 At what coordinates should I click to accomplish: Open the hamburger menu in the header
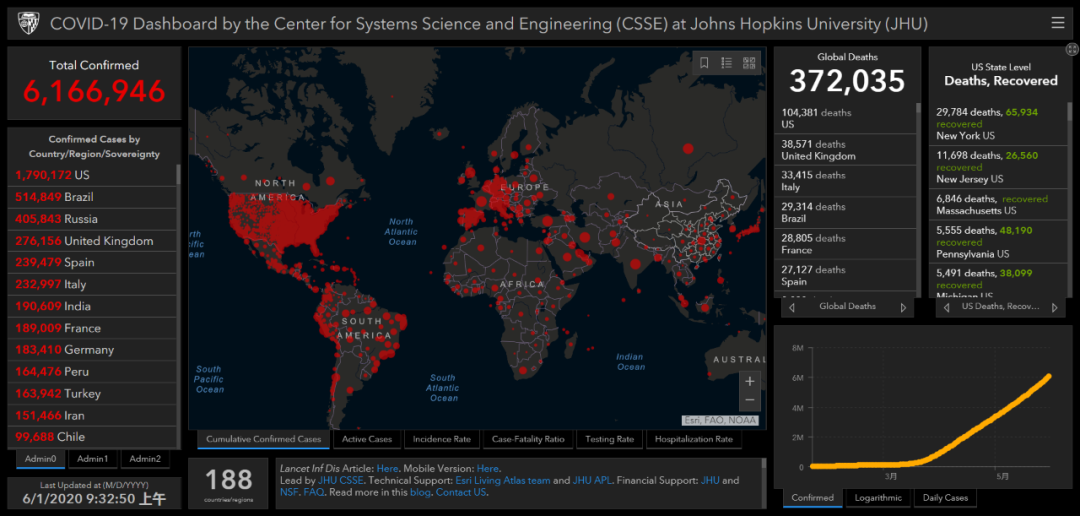click(1058, 23)
